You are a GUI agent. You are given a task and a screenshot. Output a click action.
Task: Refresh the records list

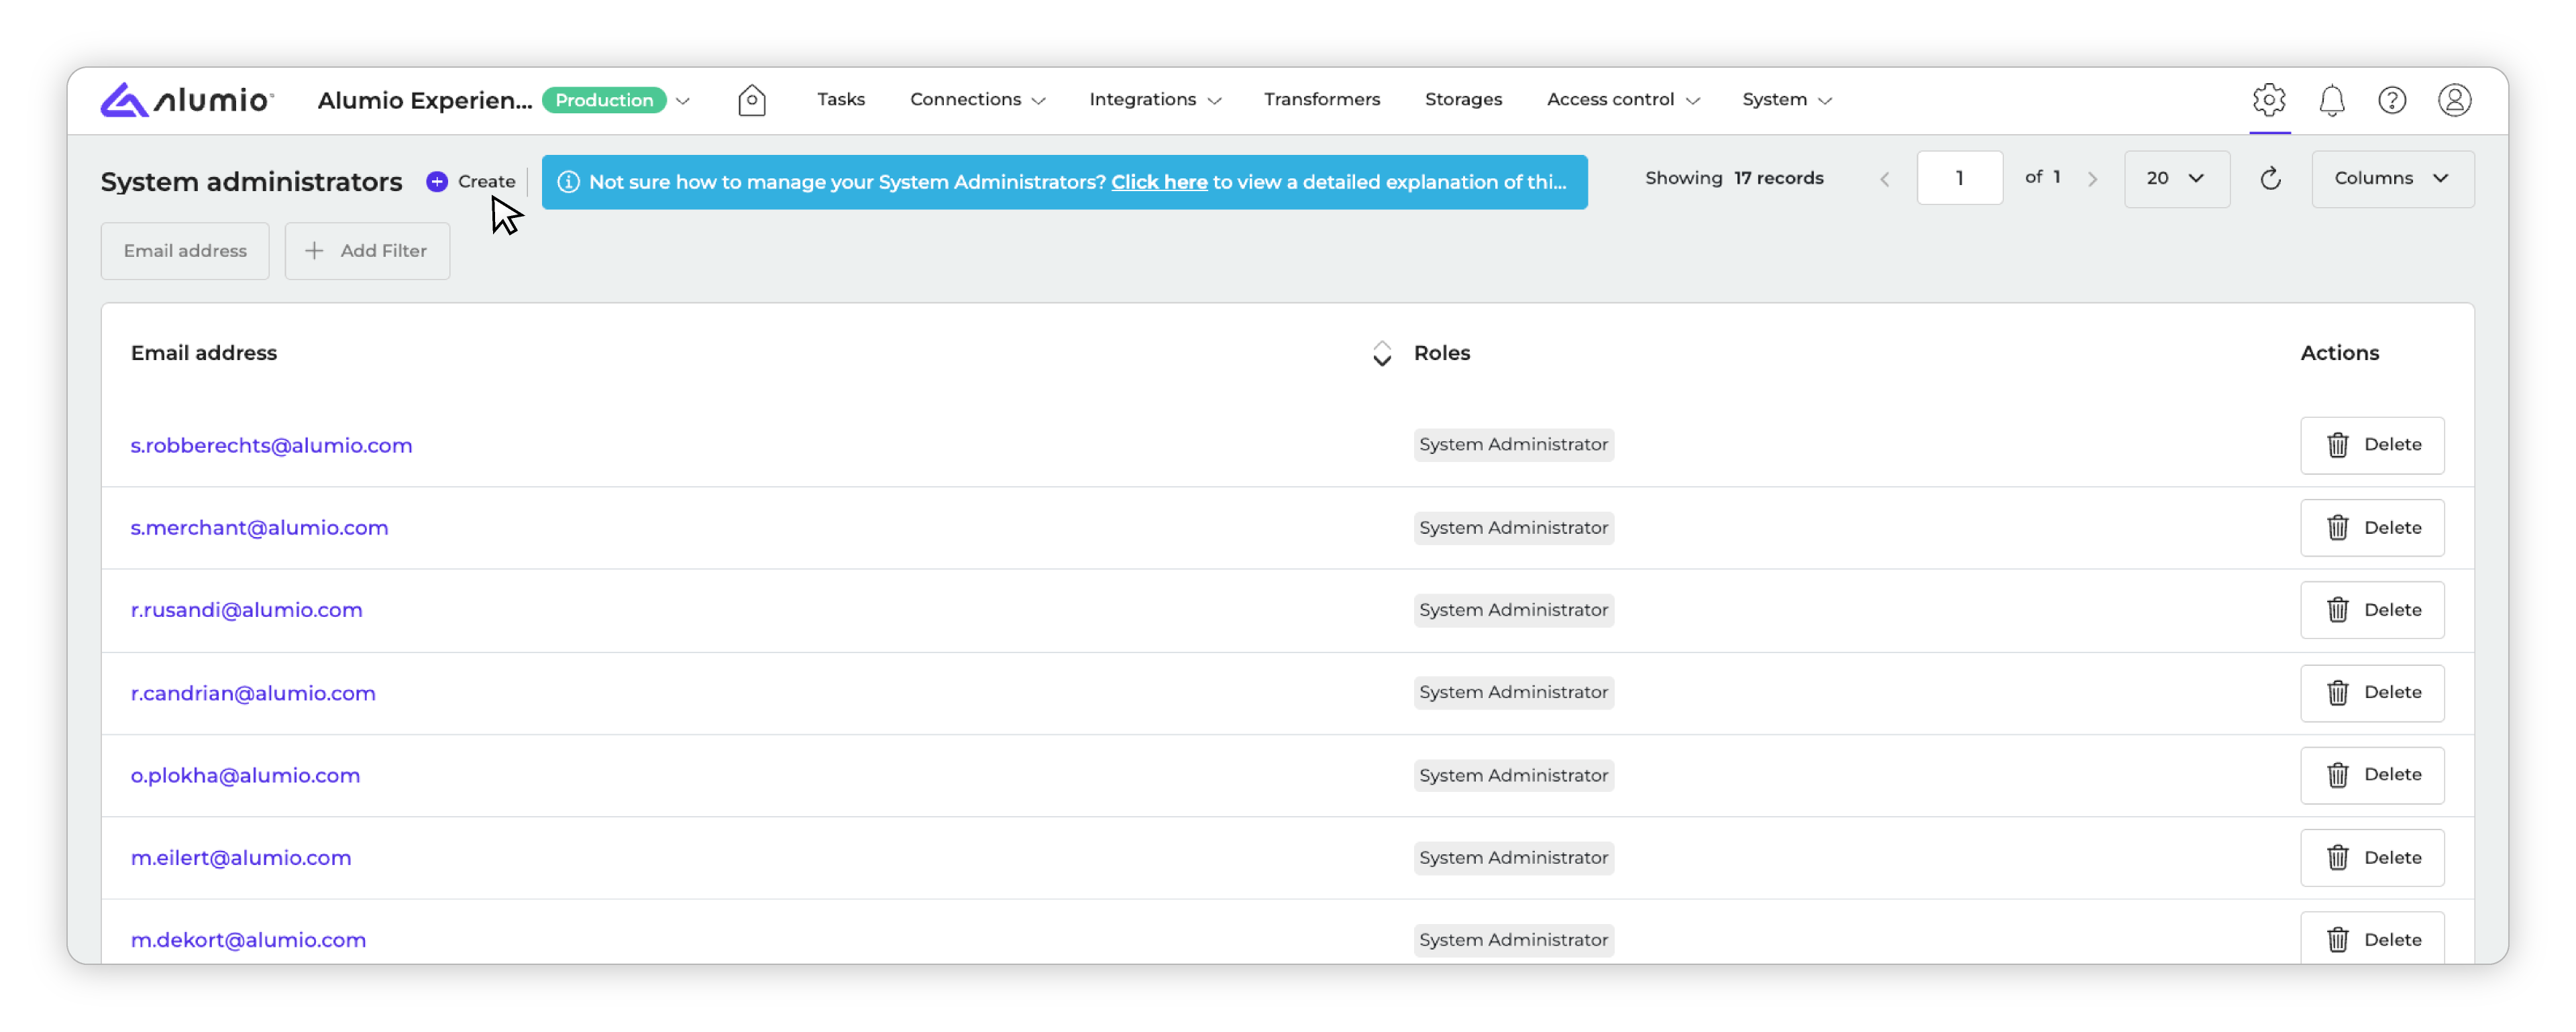click(x=2270, y=179)
